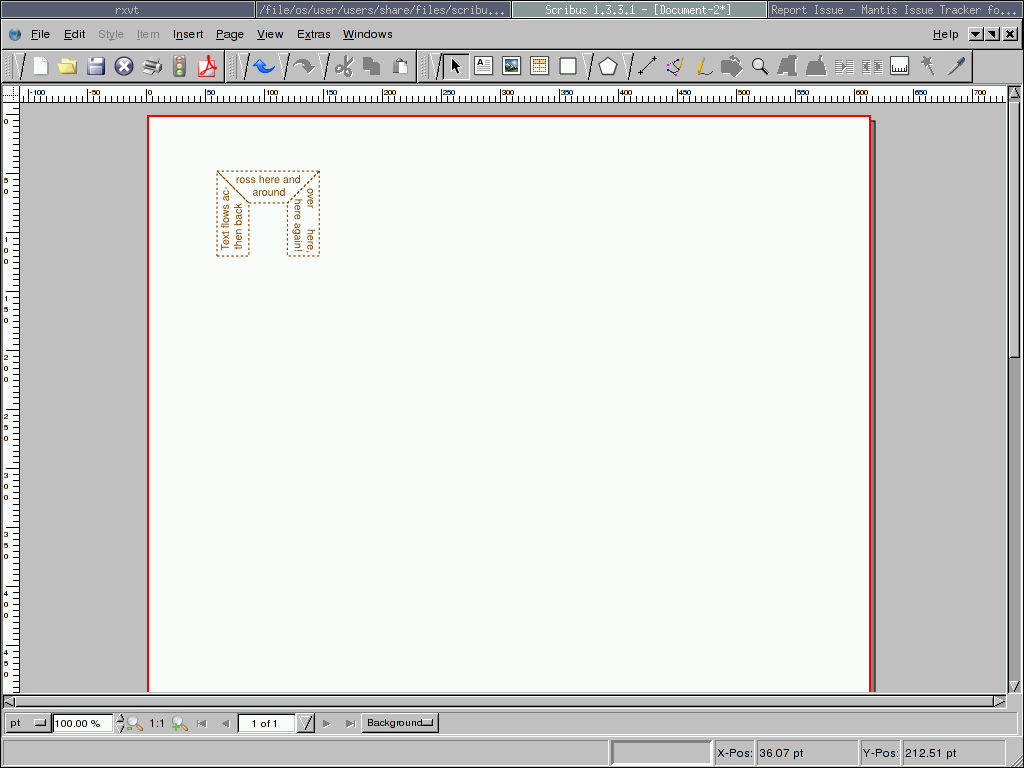
Task: Click the Insert Table tool
Action: [539, 67]
